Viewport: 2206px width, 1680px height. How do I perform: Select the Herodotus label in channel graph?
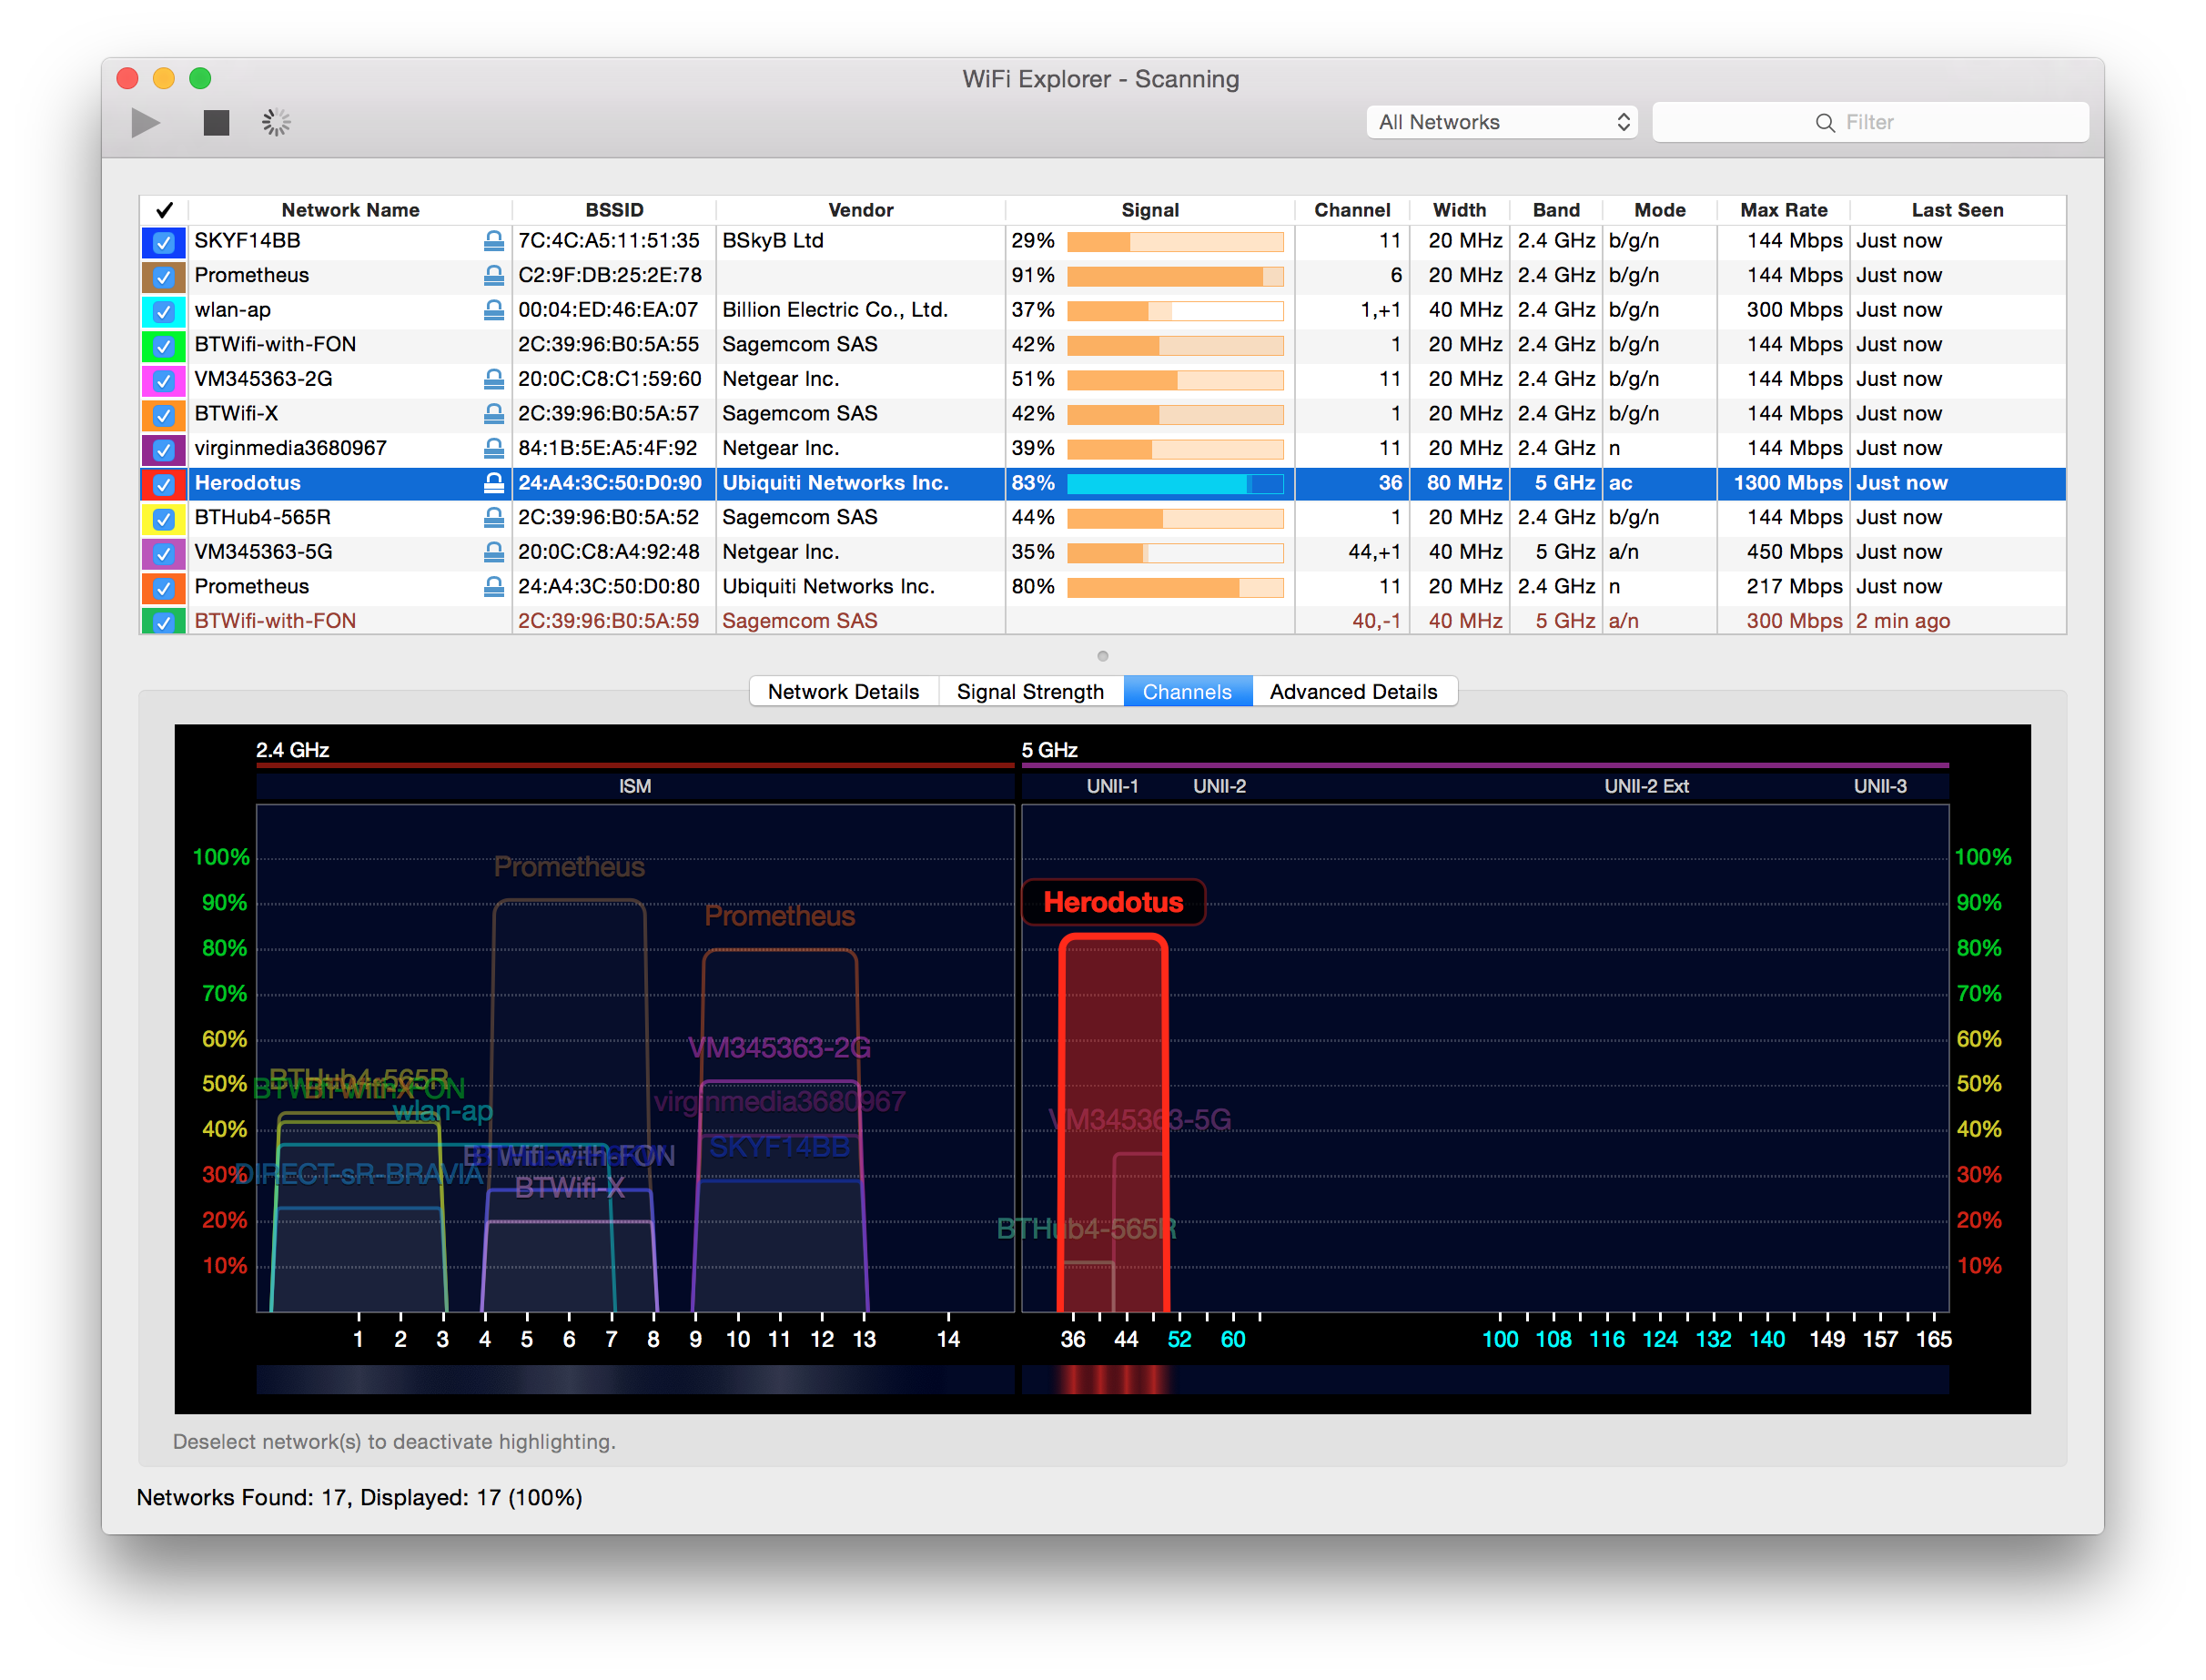pyautogui.click(x=1113, y=902)
